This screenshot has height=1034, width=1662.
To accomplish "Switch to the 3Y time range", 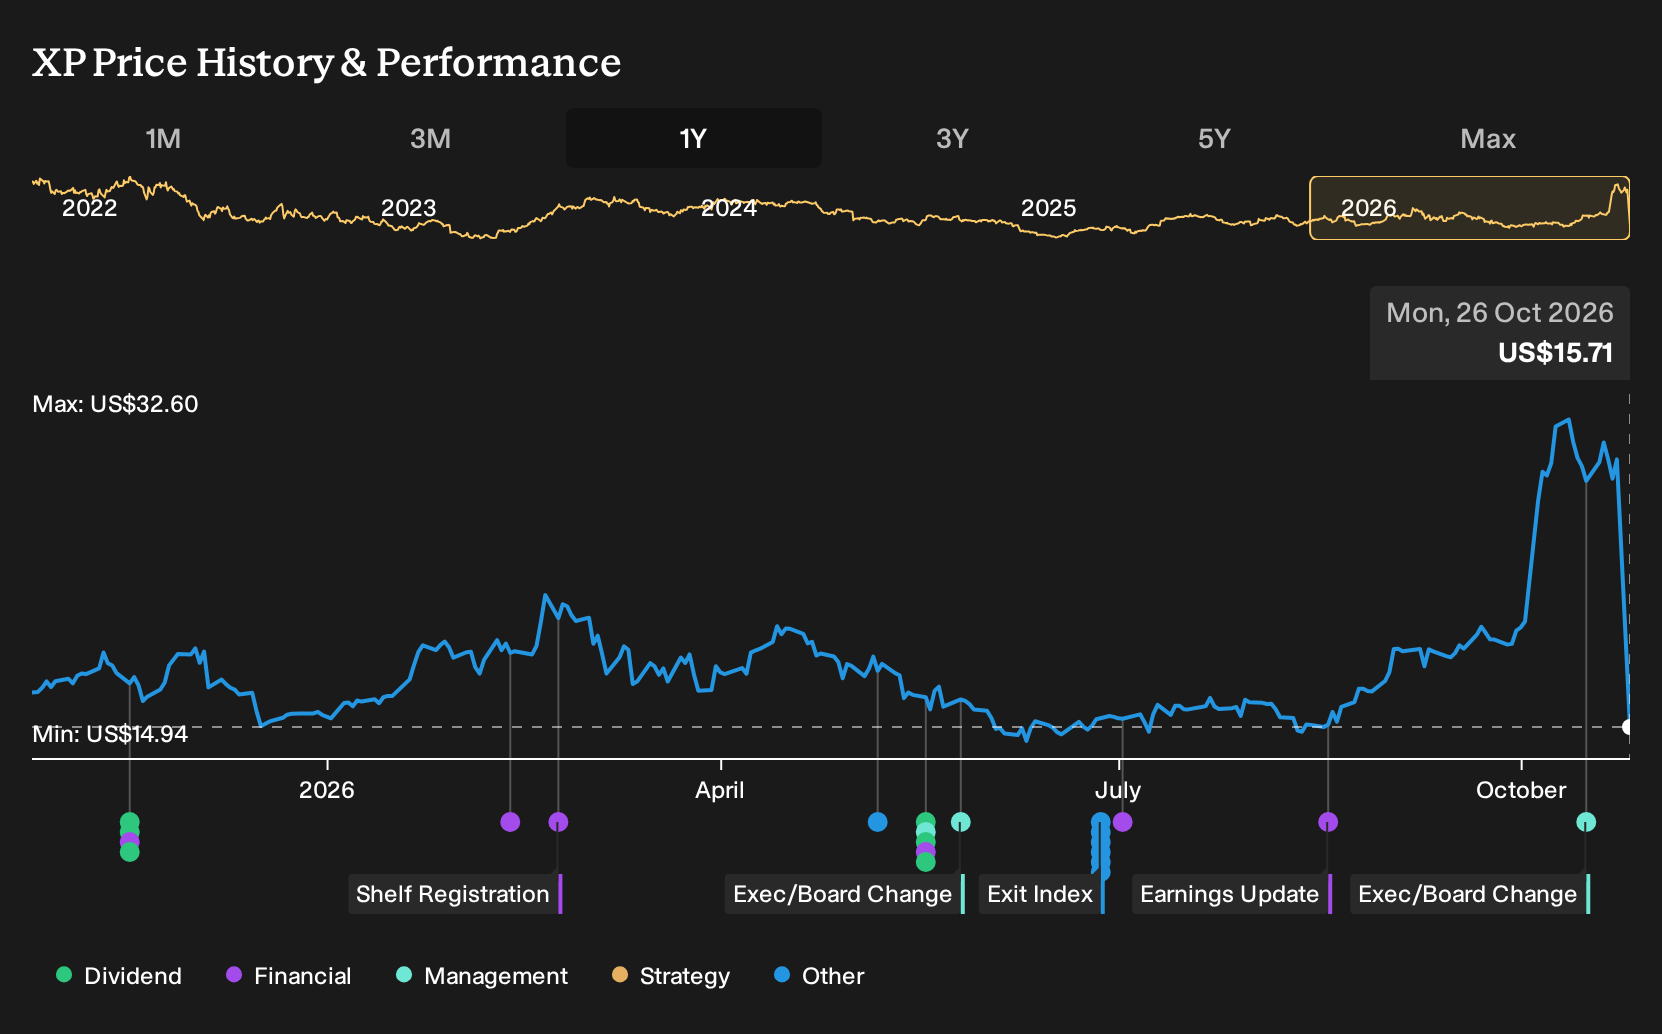I will click(952, 138).
